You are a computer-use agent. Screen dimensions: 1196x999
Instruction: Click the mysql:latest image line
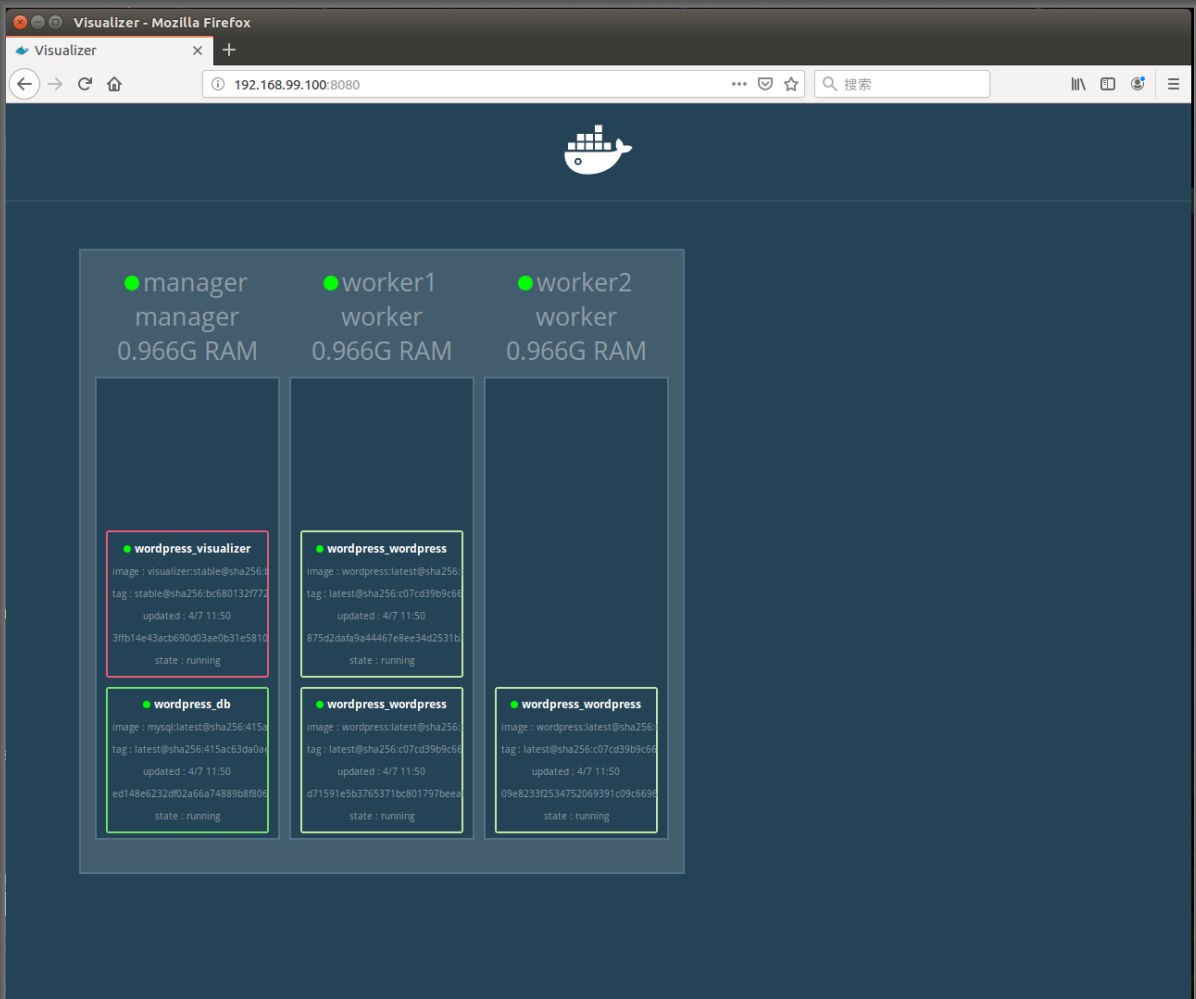(x=190, y=727)
